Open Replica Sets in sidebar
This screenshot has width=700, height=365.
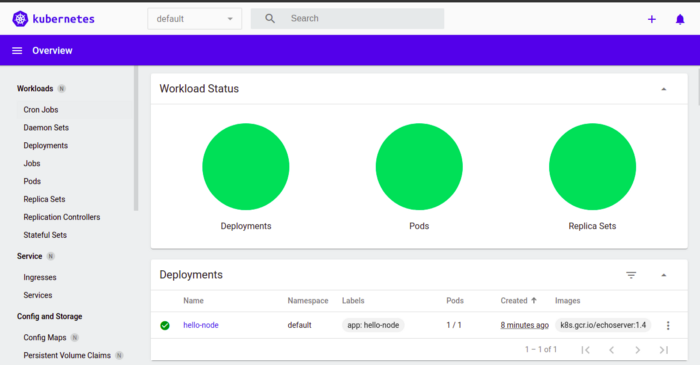(x=44, y=199)
